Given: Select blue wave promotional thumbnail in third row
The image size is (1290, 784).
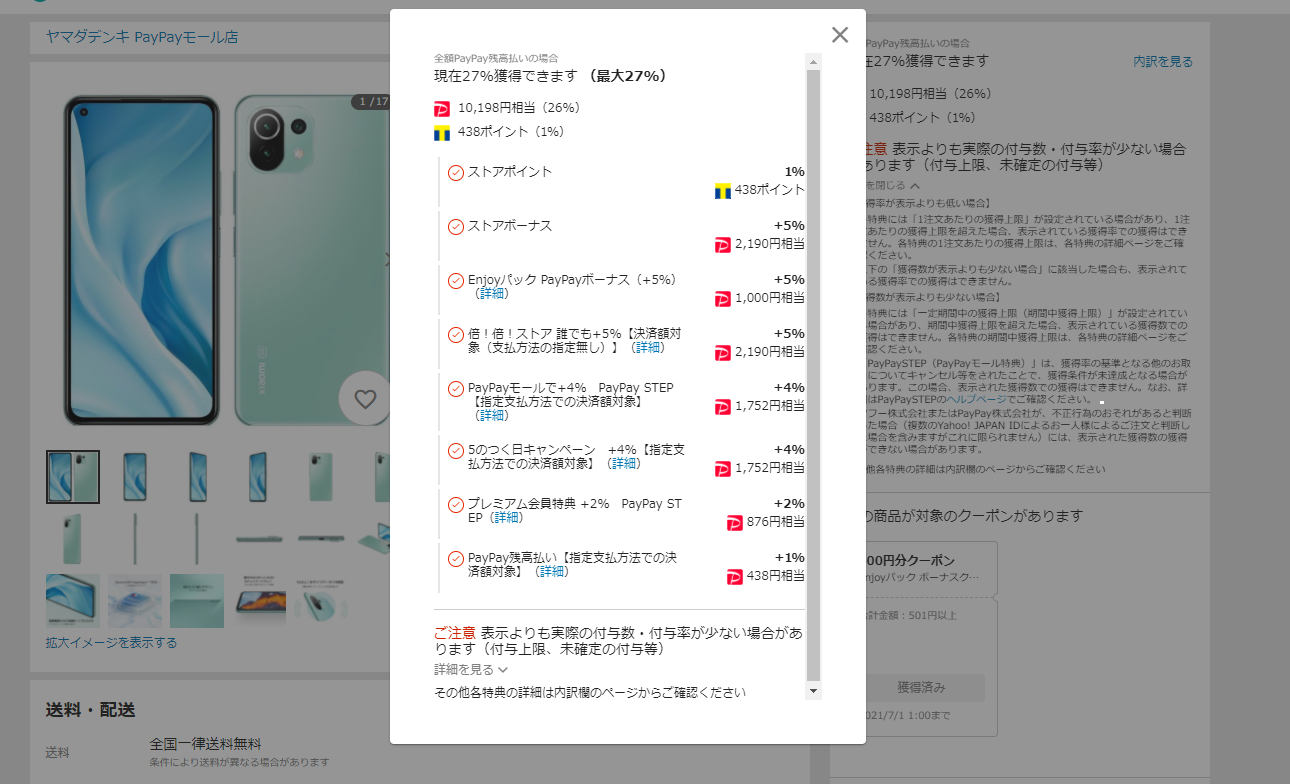Looking at the screenshot, I should tap(135, 601).
